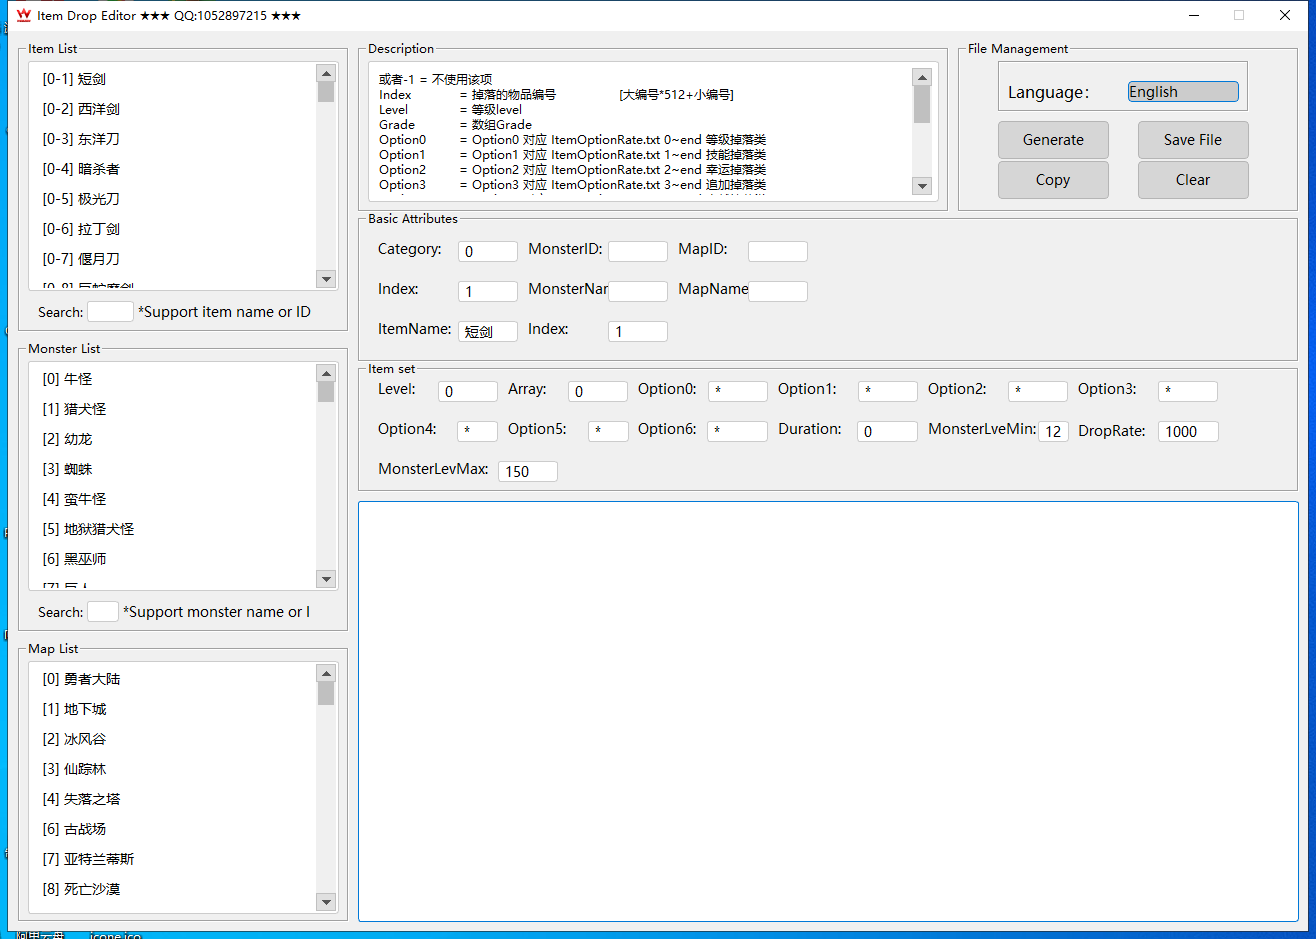
Task: Click the Save File button
Action: (x=1193, y=140)
